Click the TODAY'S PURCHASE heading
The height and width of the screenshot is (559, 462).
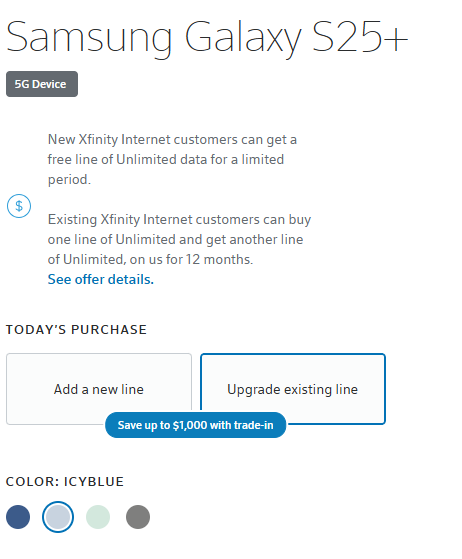(x=76, y=329)
